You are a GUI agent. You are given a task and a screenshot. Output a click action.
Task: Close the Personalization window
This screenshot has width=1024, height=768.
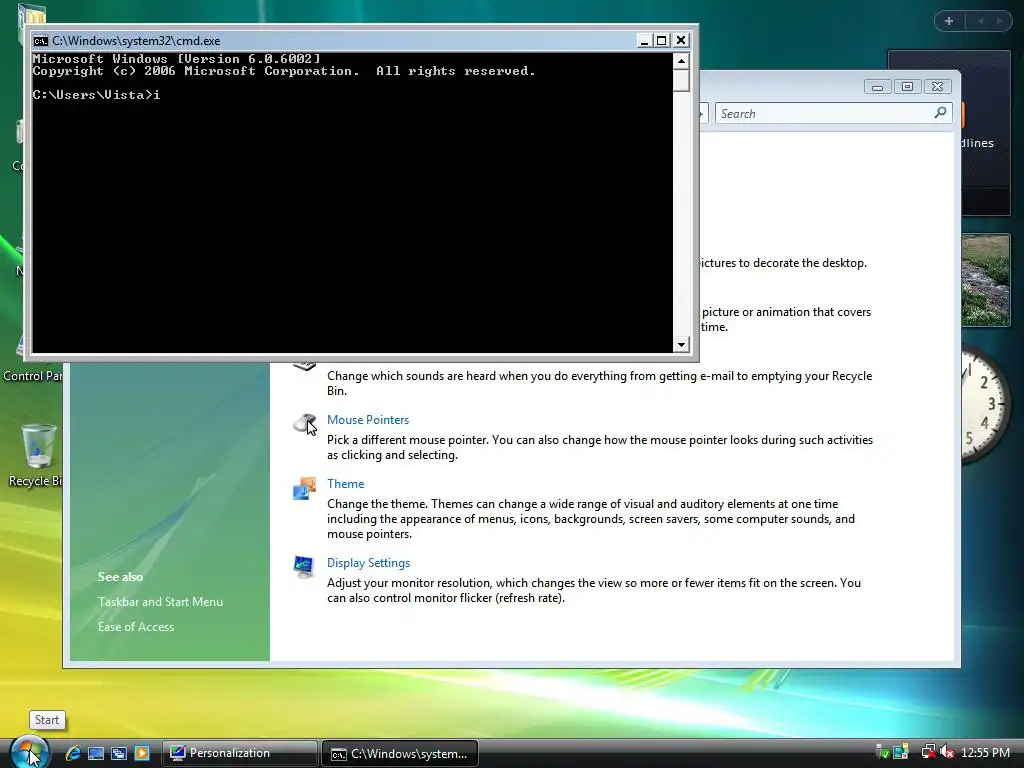938,87
